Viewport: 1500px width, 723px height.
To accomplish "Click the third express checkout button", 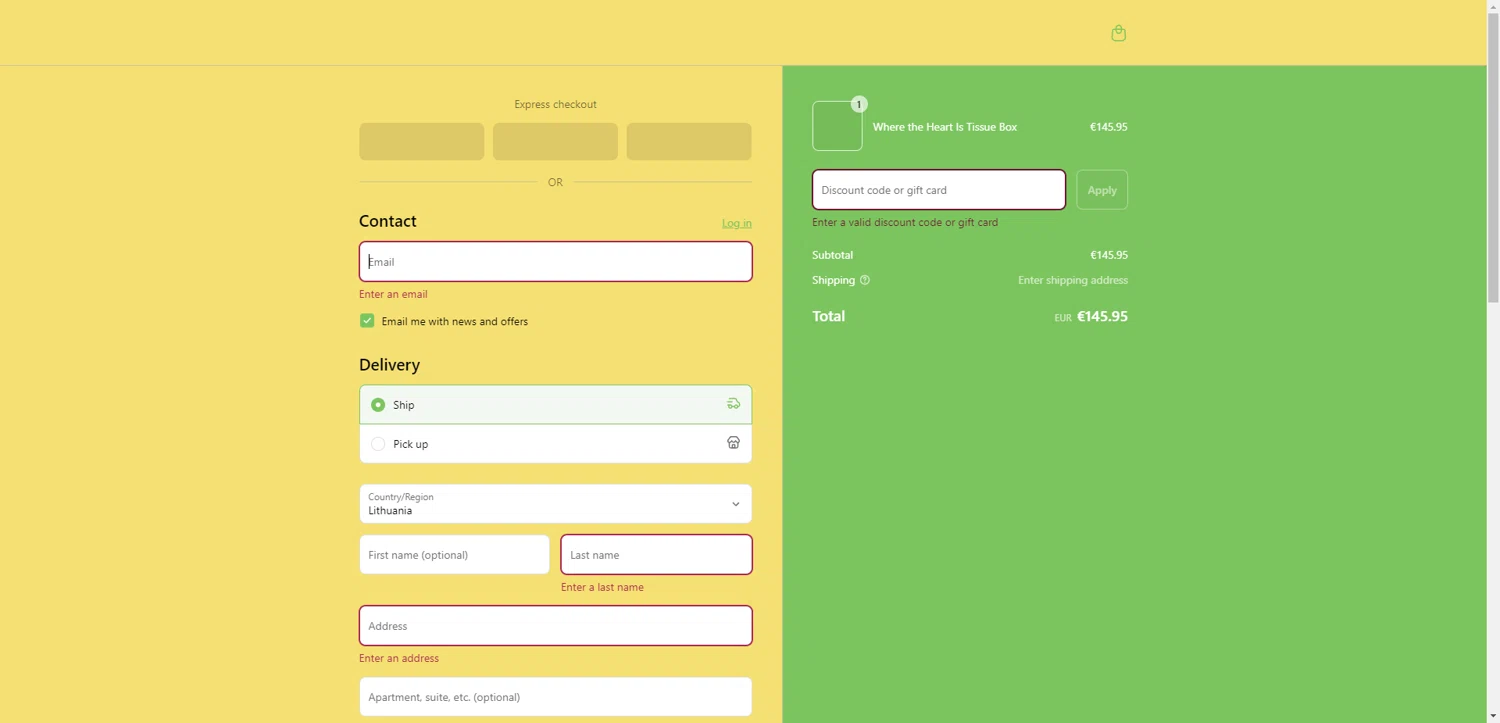I will coord(689,142).
